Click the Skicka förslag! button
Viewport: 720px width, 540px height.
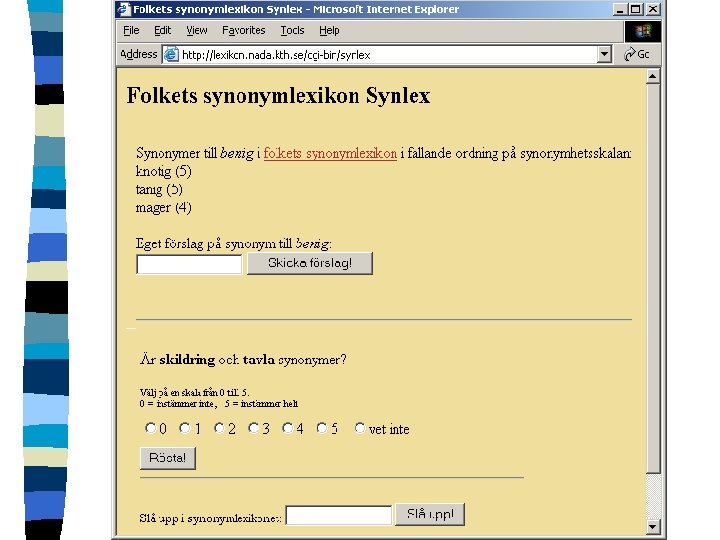click(x=310, y=263)
